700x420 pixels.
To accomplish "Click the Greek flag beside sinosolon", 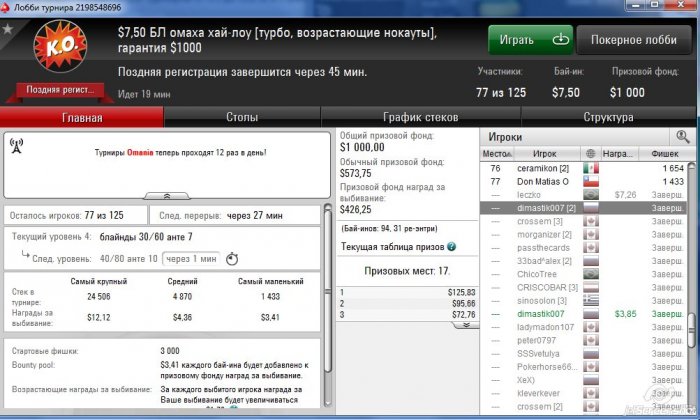I will 591,301.
